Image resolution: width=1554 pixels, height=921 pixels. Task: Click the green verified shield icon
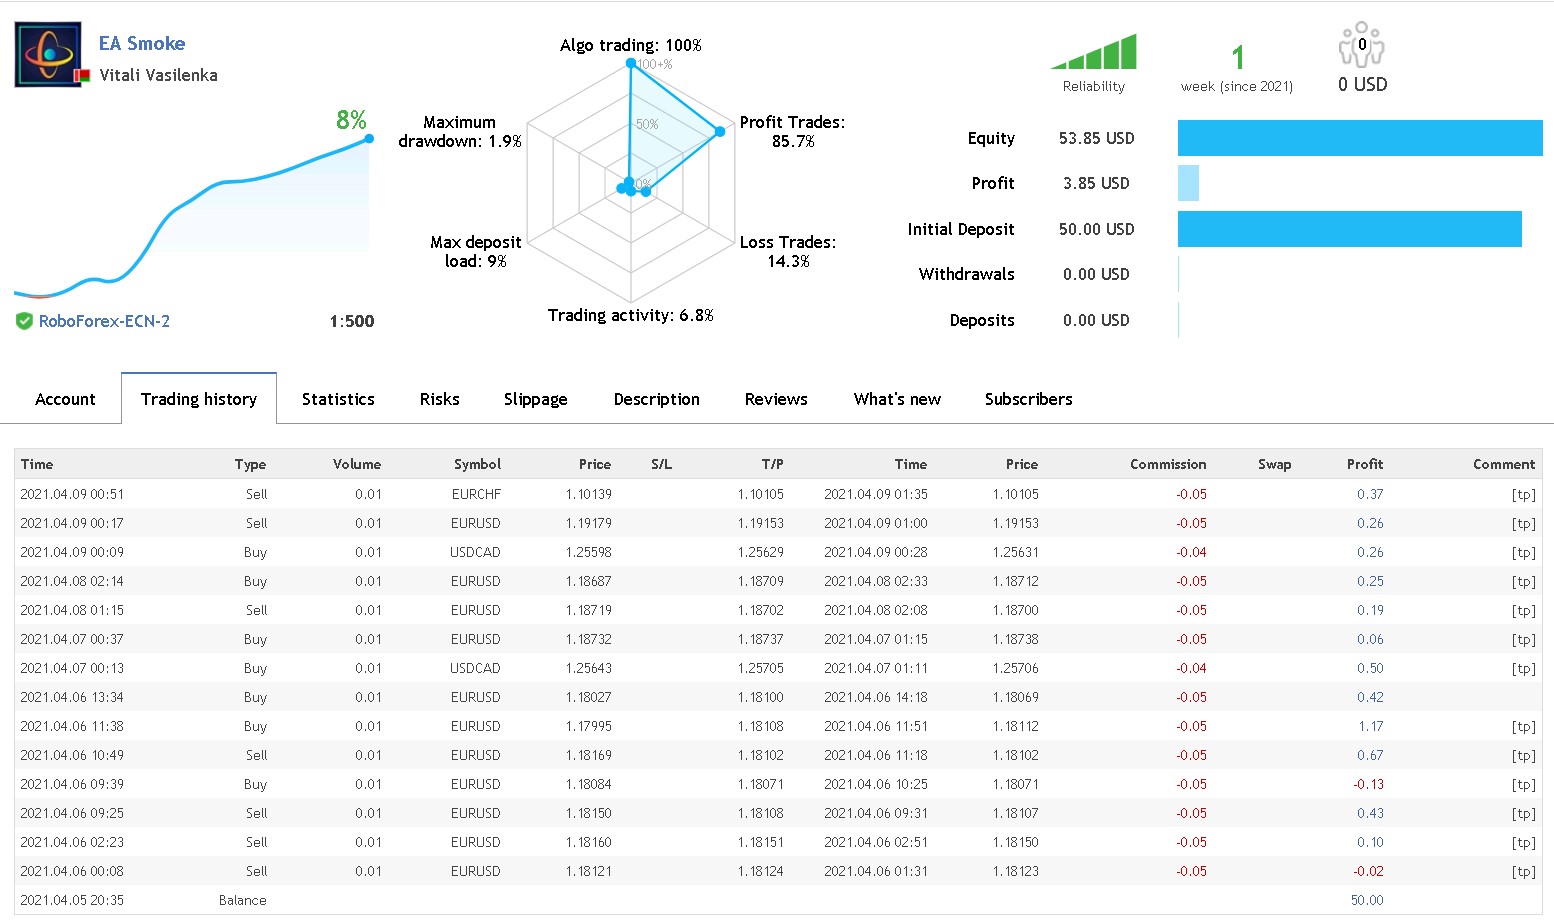[24, 321]
